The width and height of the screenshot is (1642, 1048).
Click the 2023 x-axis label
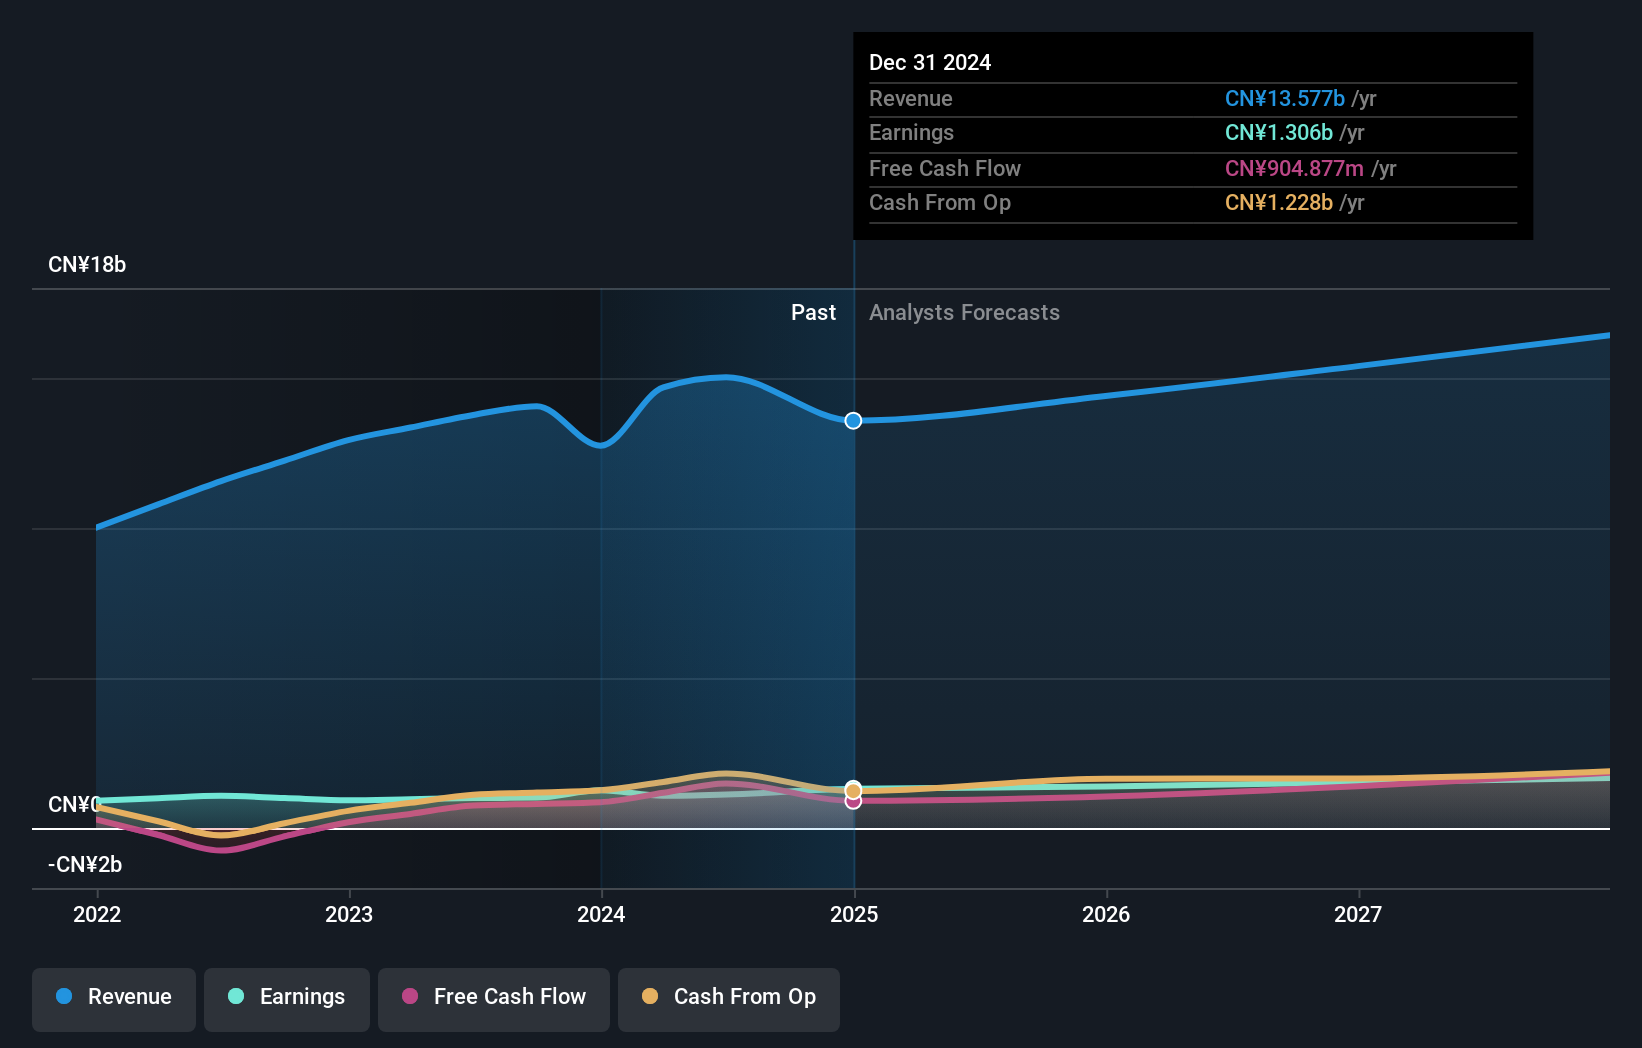point(349,914)
